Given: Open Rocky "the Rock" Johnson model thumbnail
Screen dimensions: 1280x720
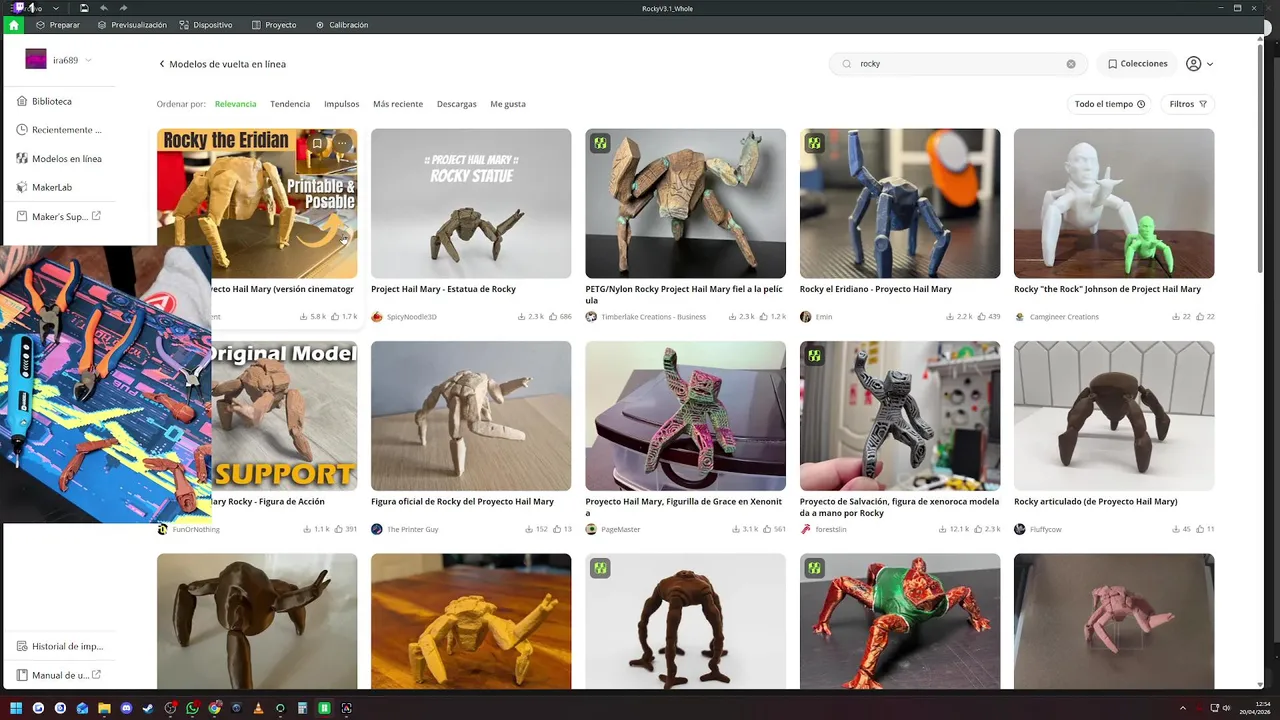Looking at the screenshot, I should click(1114, 203).
